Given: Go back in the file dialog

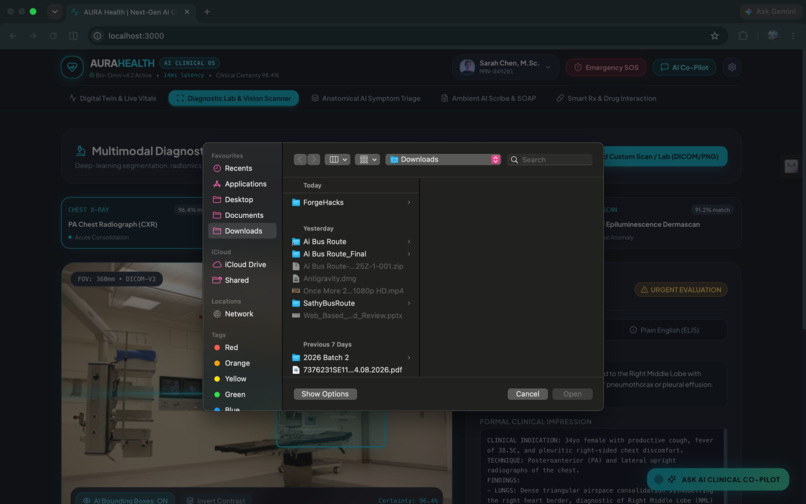Looking at the screenshot, I should (300, 159).
